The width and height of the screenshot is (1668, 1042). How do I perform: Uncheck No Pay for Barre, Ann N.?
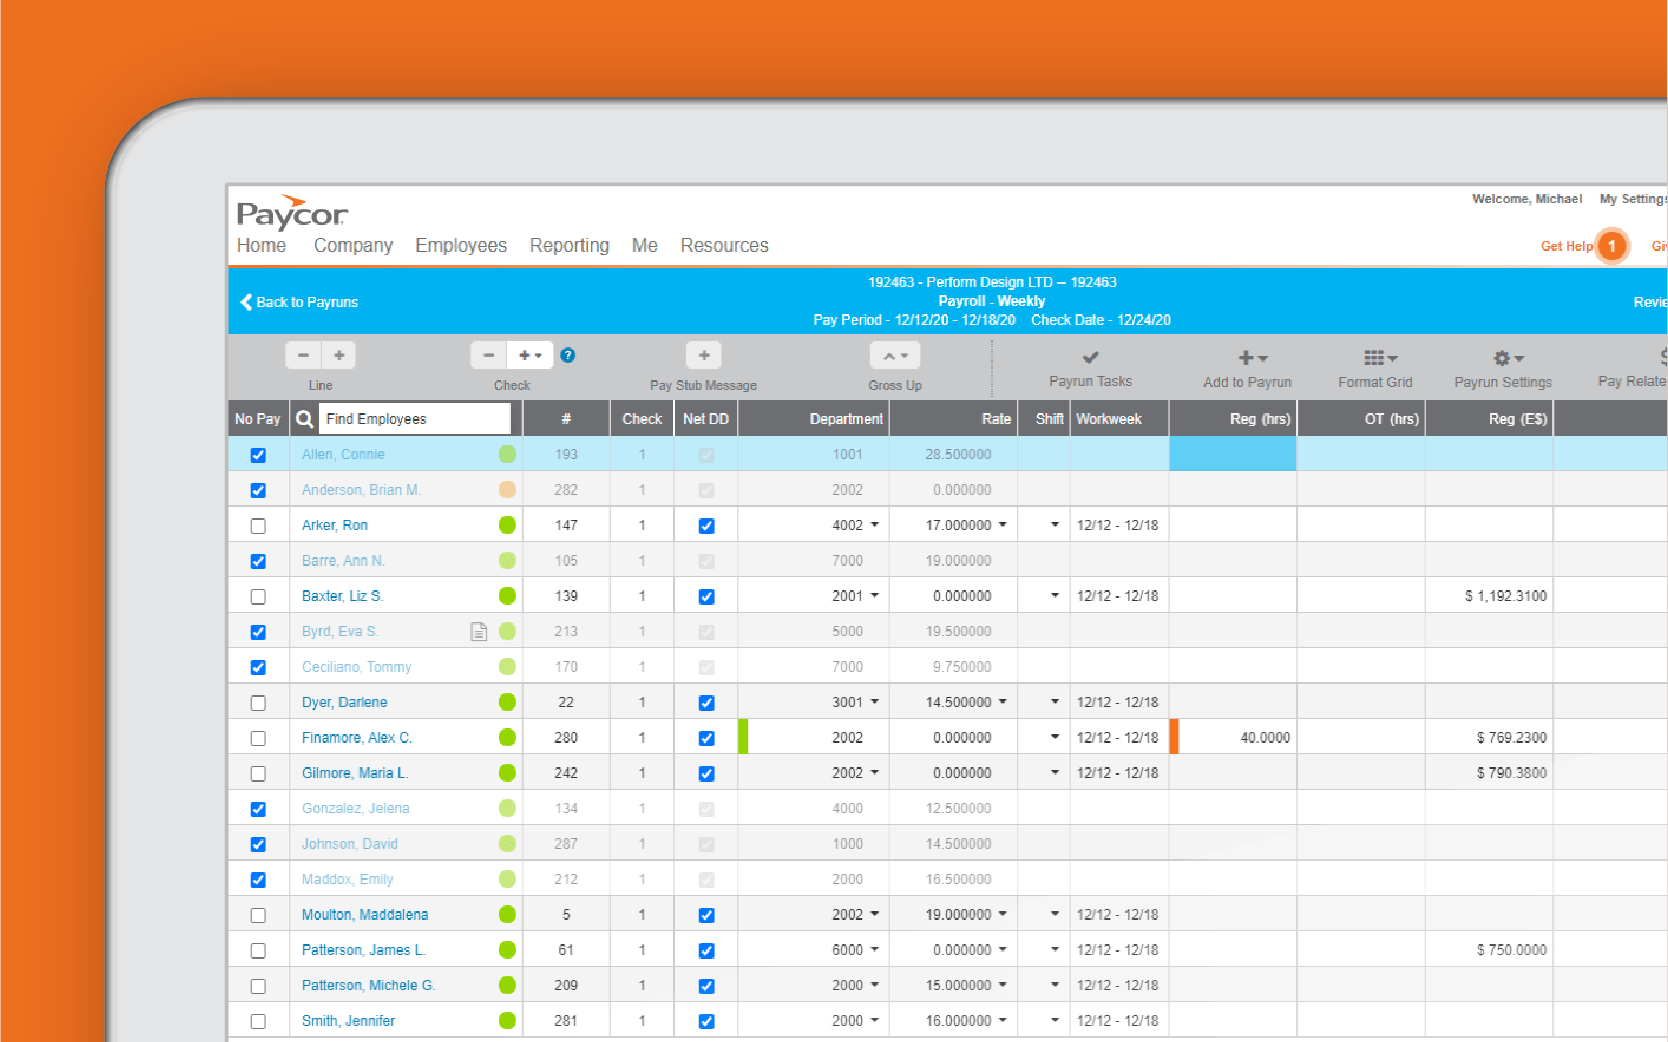point(258,561)
